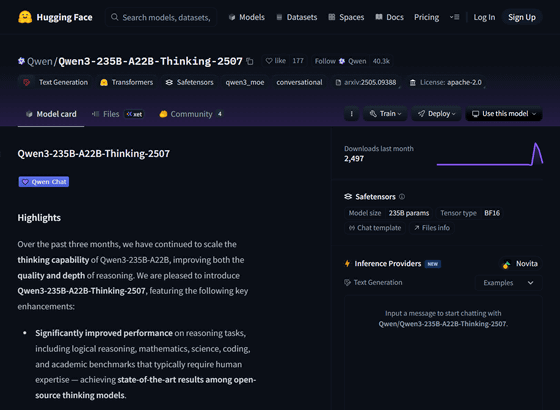Click the 235B params value
The width and height of the screenshot is (560, 410).
409,213
